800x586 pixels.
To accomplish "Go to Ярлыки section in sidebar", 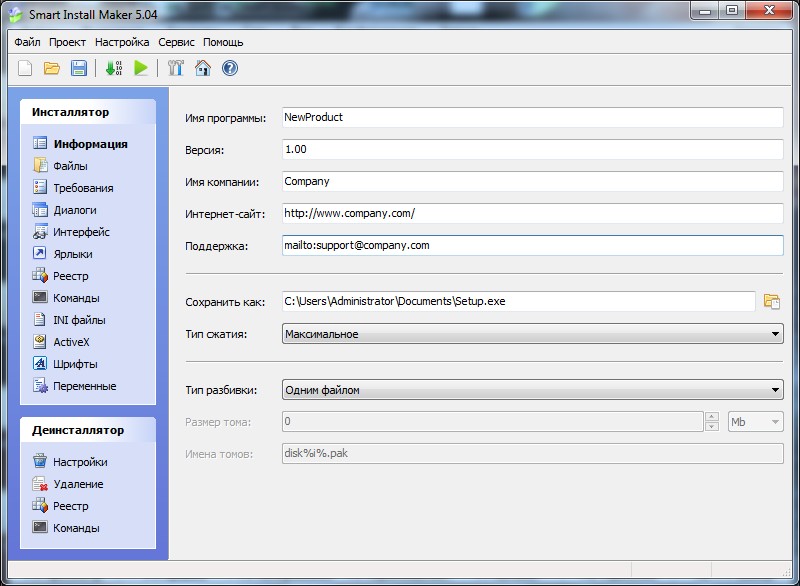I will 72,254.
